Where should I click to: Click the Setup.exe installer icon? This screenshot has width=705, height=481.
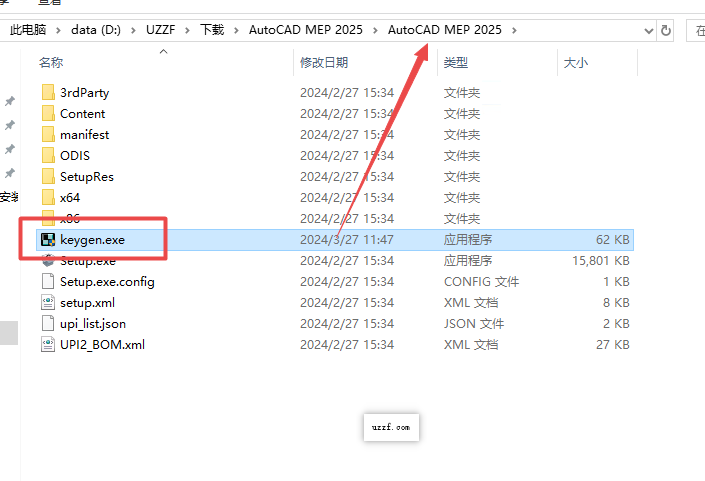(x=47, y=261)
